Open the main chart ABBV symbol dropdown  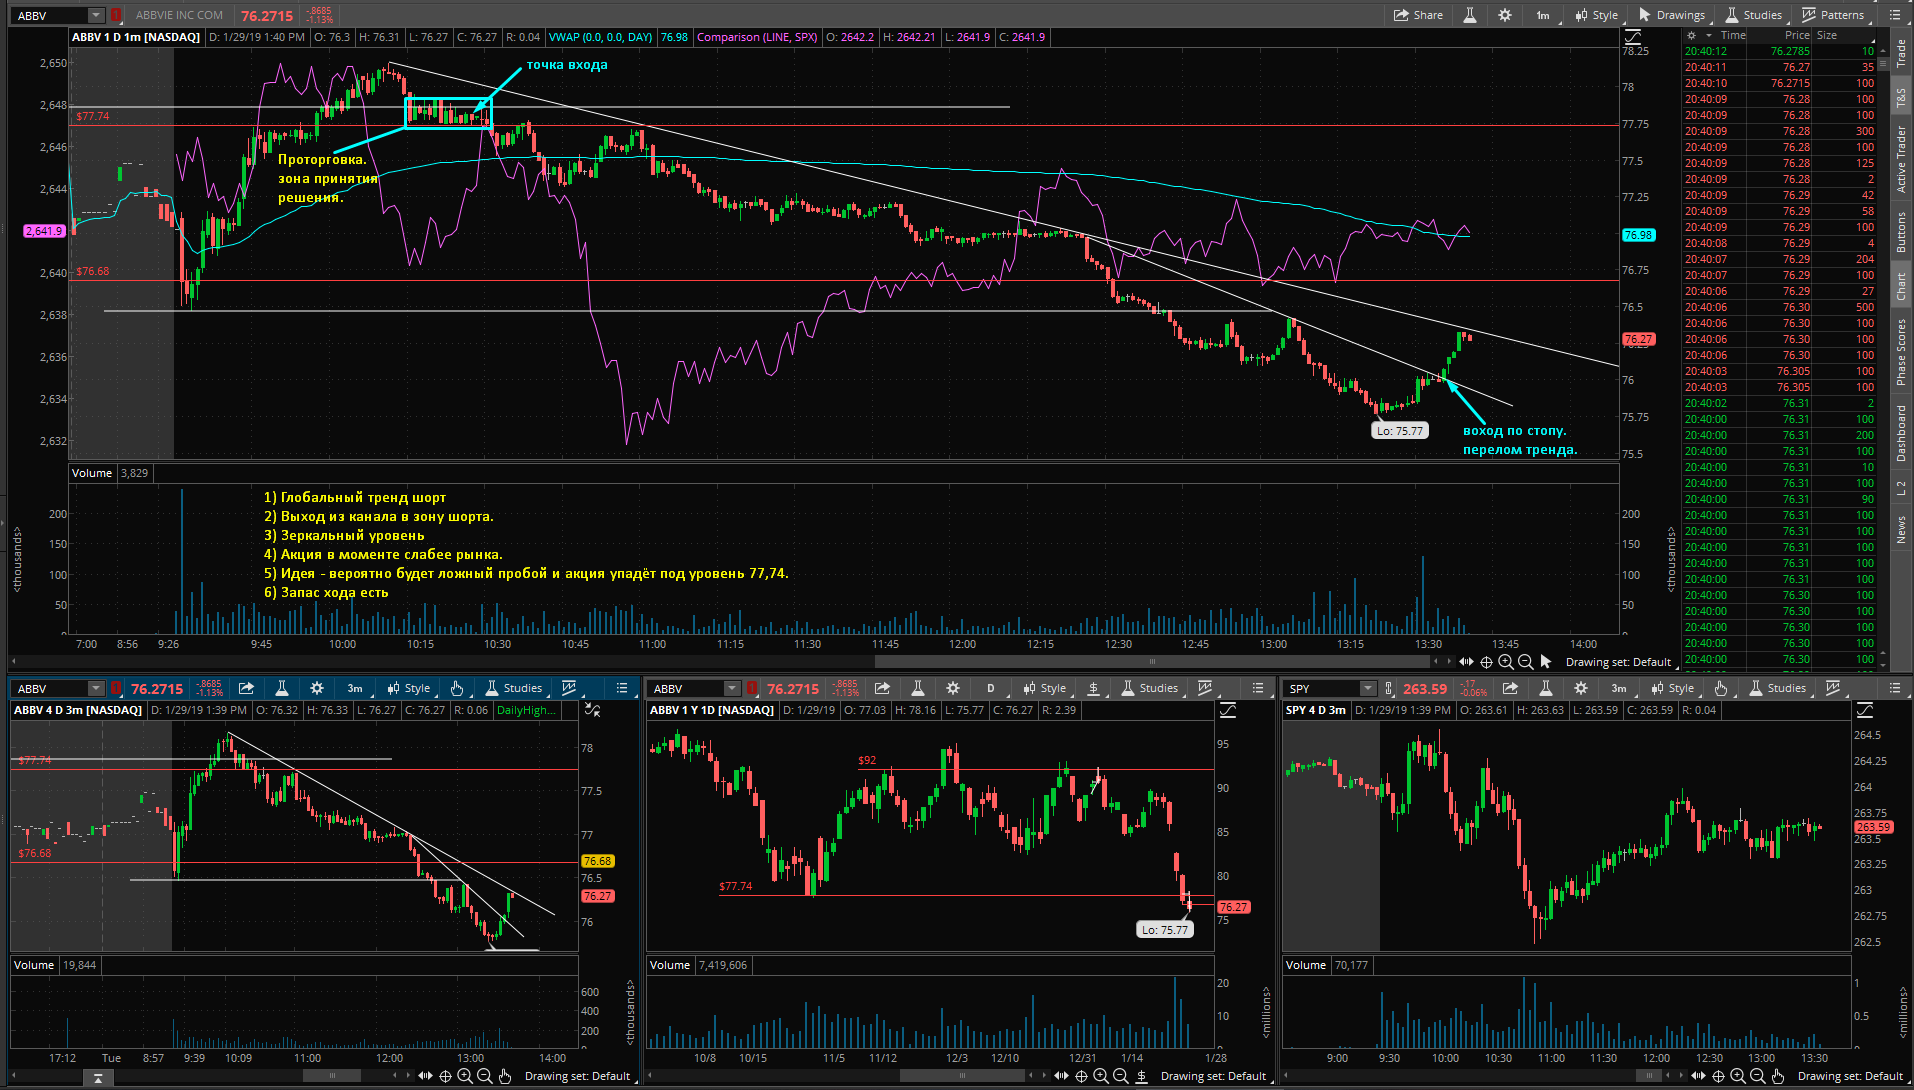pyautogui.click(x=95, y=15)
